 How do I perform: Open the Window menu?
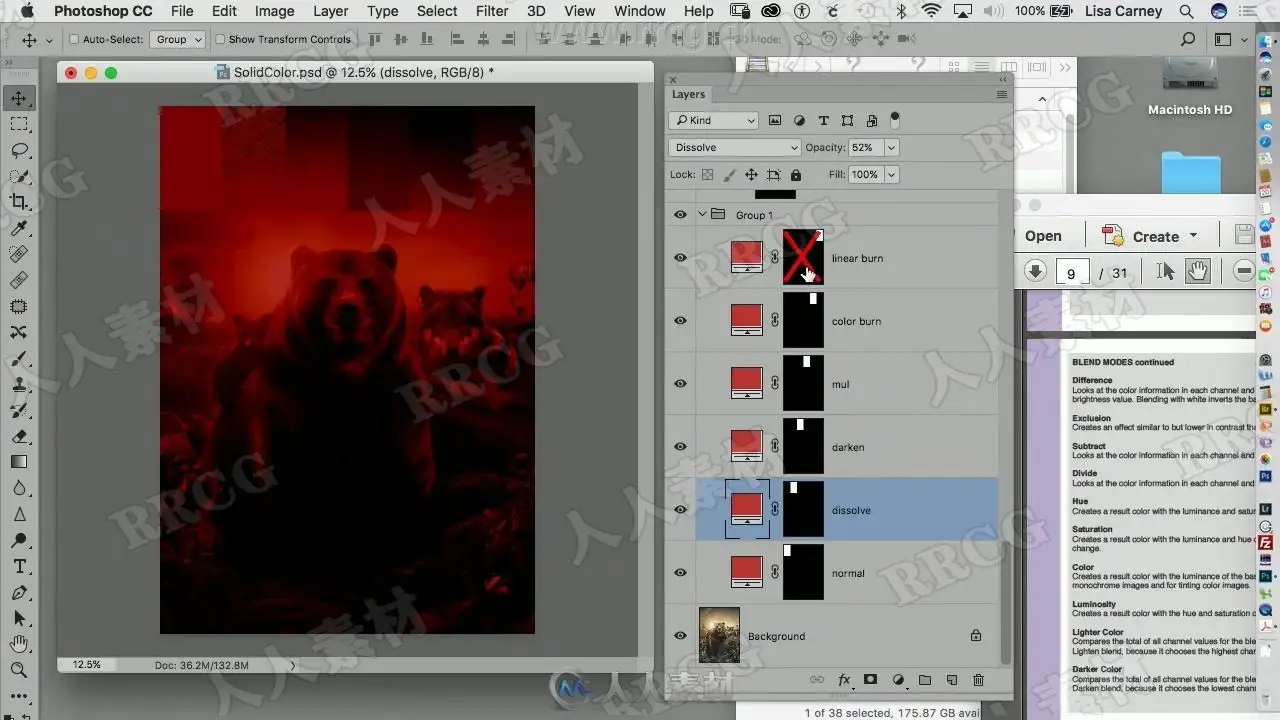tap(640, 11)
